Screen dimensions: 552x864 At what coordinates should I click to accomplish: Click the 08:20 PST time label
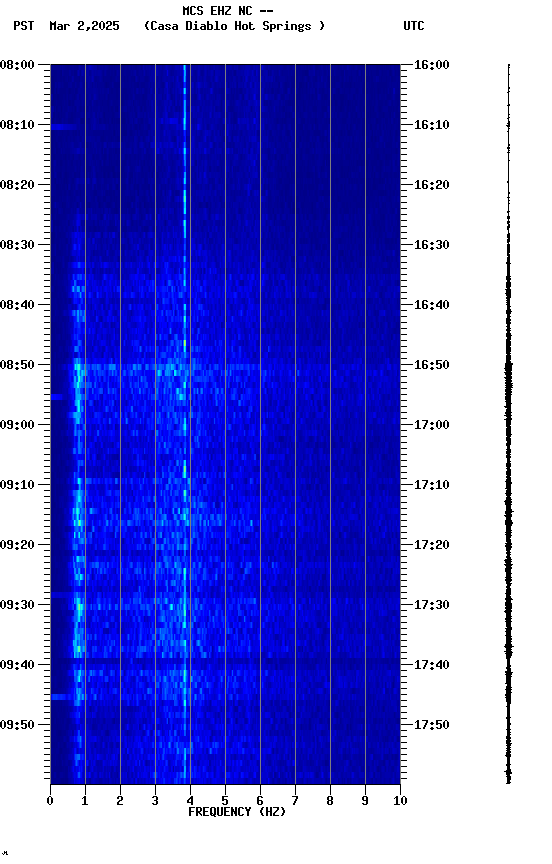tap(17, 185)
